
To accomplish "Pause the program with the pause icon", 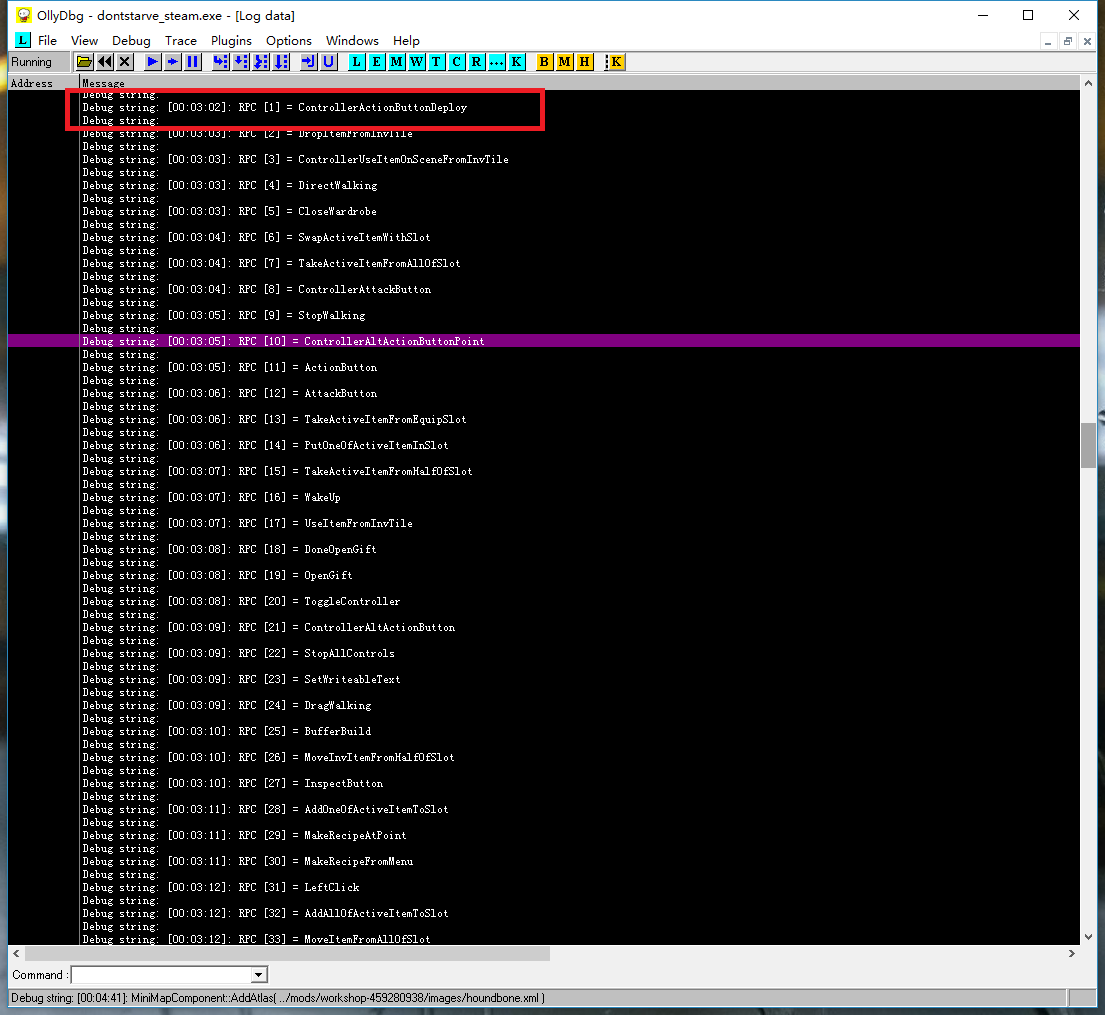I will point(192,62).
